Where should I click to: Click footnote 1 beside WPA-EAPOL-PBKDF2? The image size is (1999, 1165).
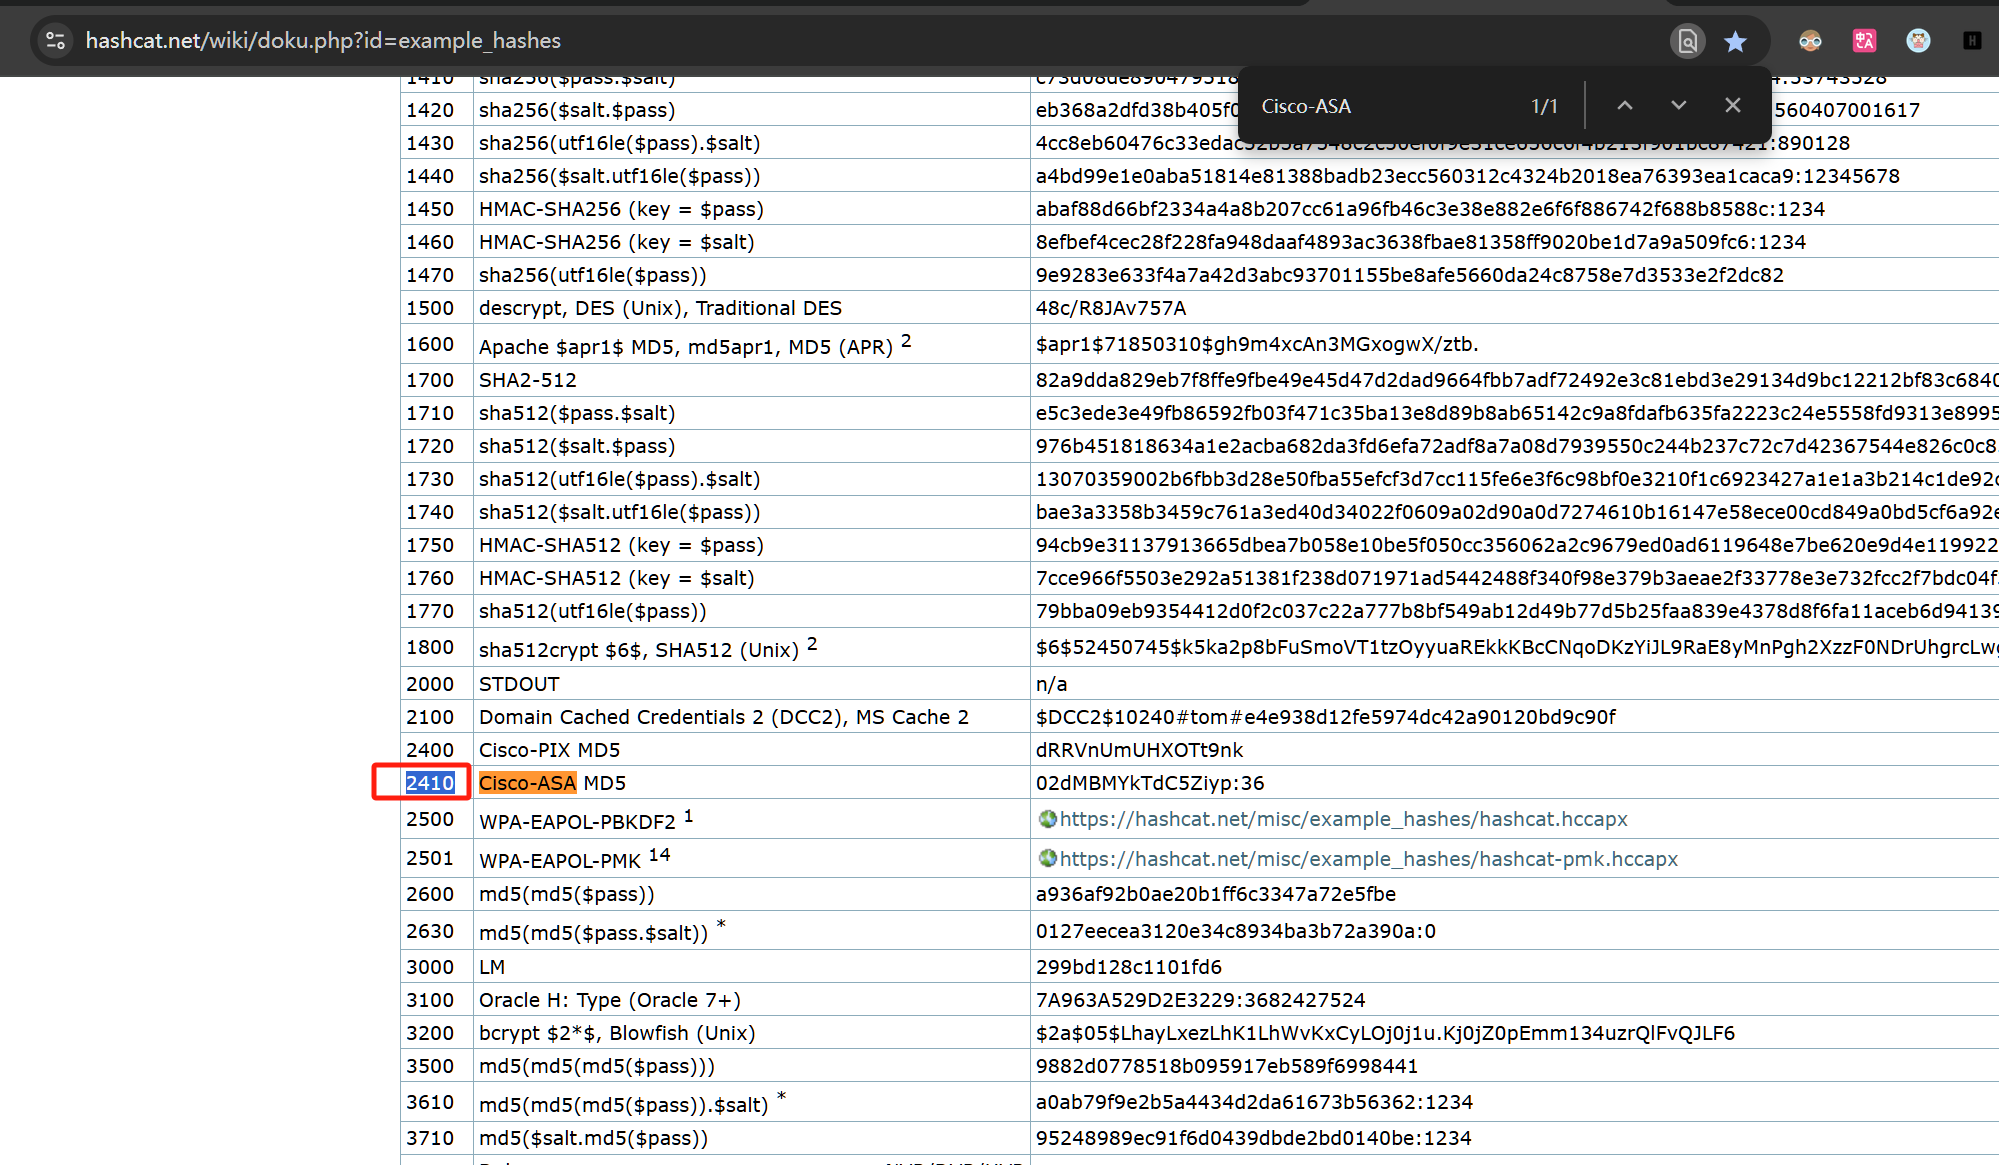[x=688, y=816]
